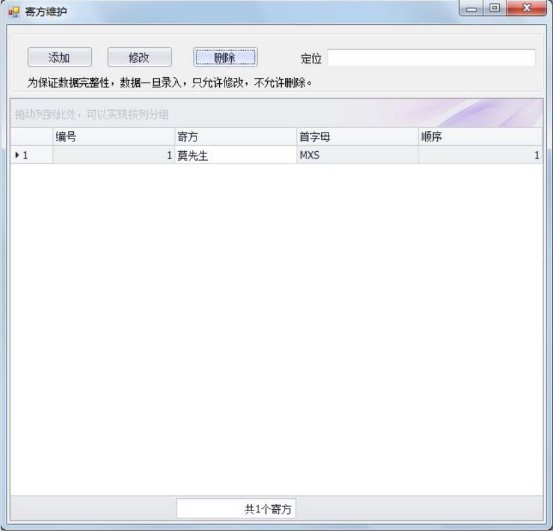This screenshot has height=531, width=553.
Task: Sort by the 顺序 column header
Action: 480,137
